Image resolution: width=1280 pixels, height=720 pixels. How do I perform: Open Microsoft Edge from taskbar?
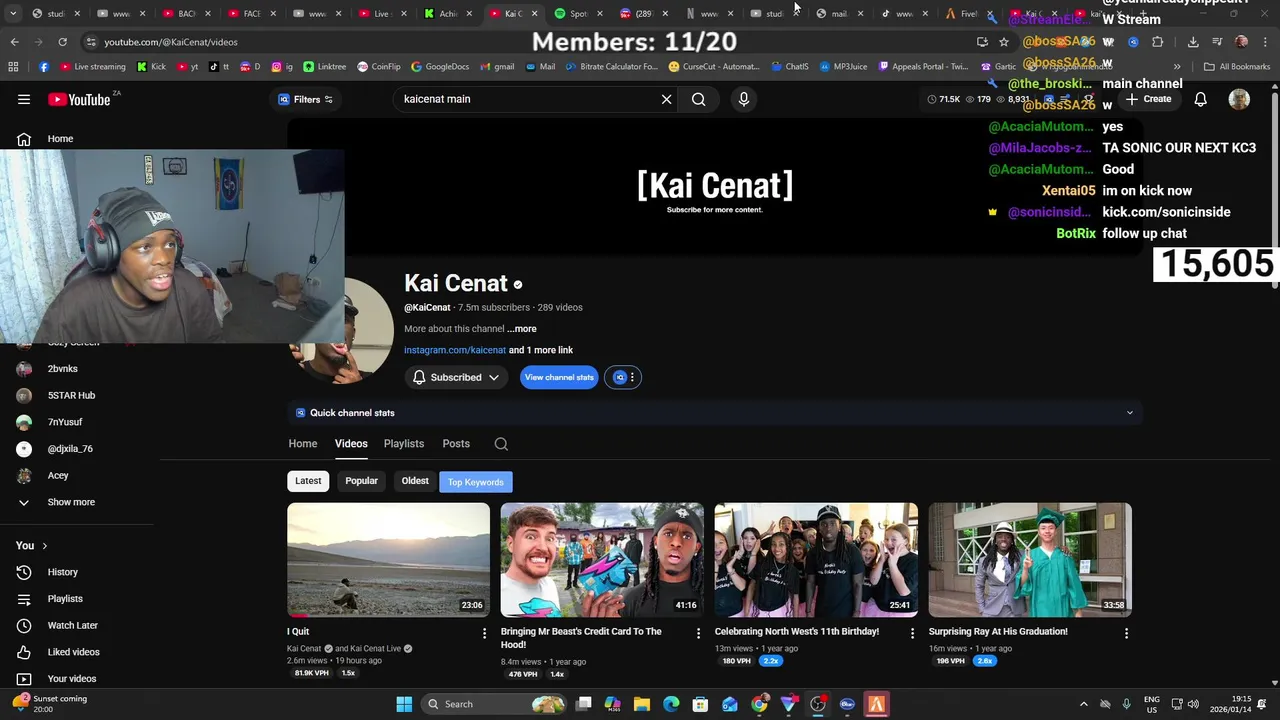pos(671,704)
